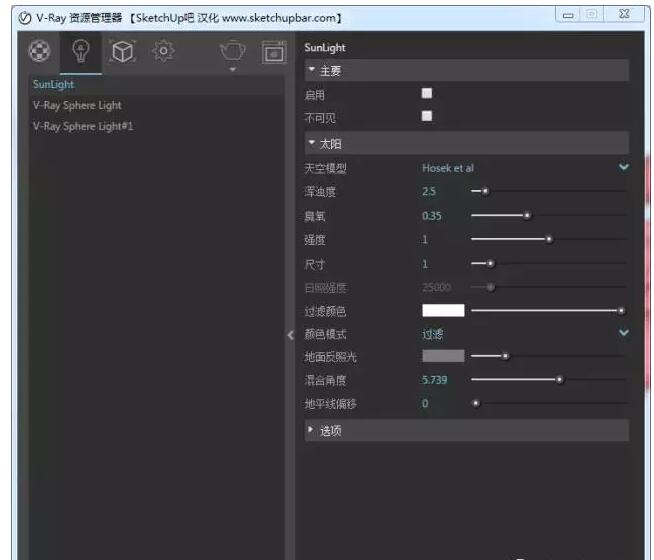Select the Lights tab lightbulb icon
The height and width of the screenshot is (560, 654).
pyautogui.click(x=80, y=51)
